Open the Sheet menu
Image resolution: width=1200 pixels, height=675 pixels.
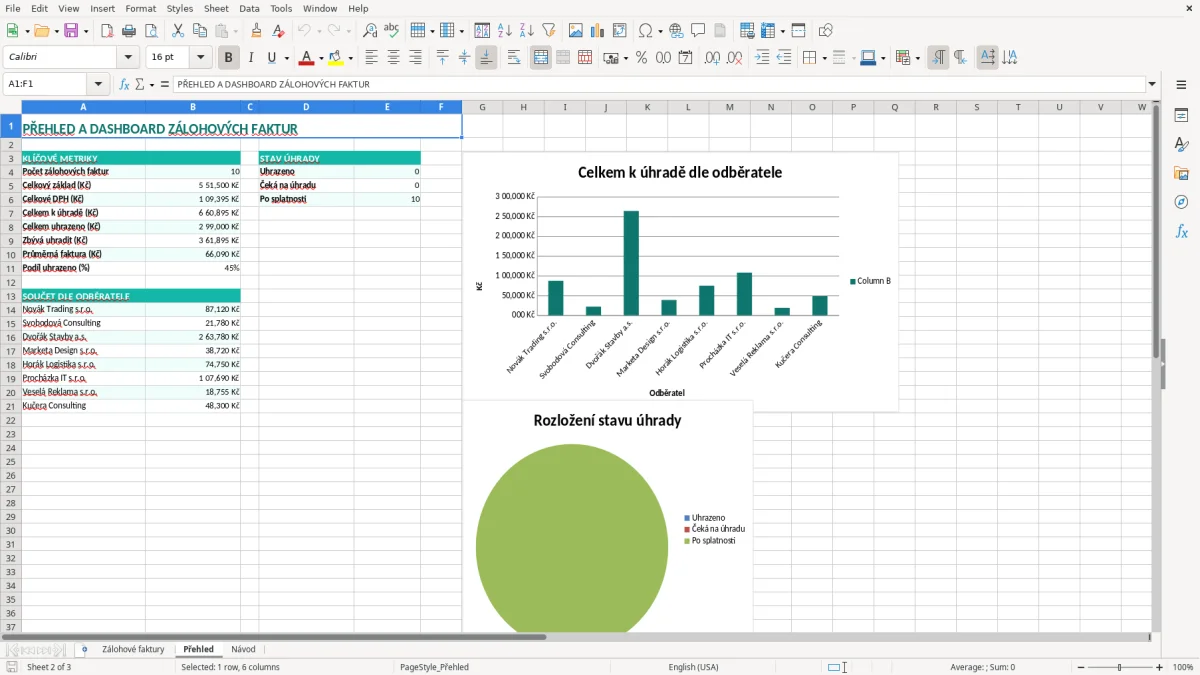(216, 8)
